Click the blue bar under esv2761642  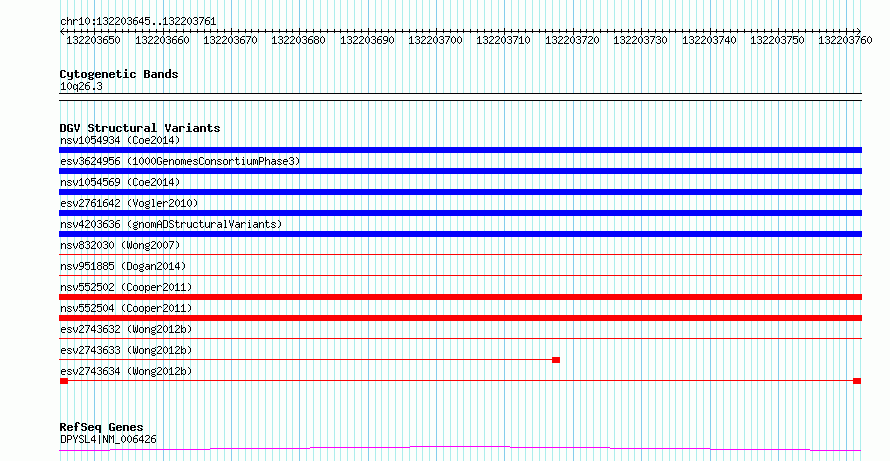pos(460,213)
